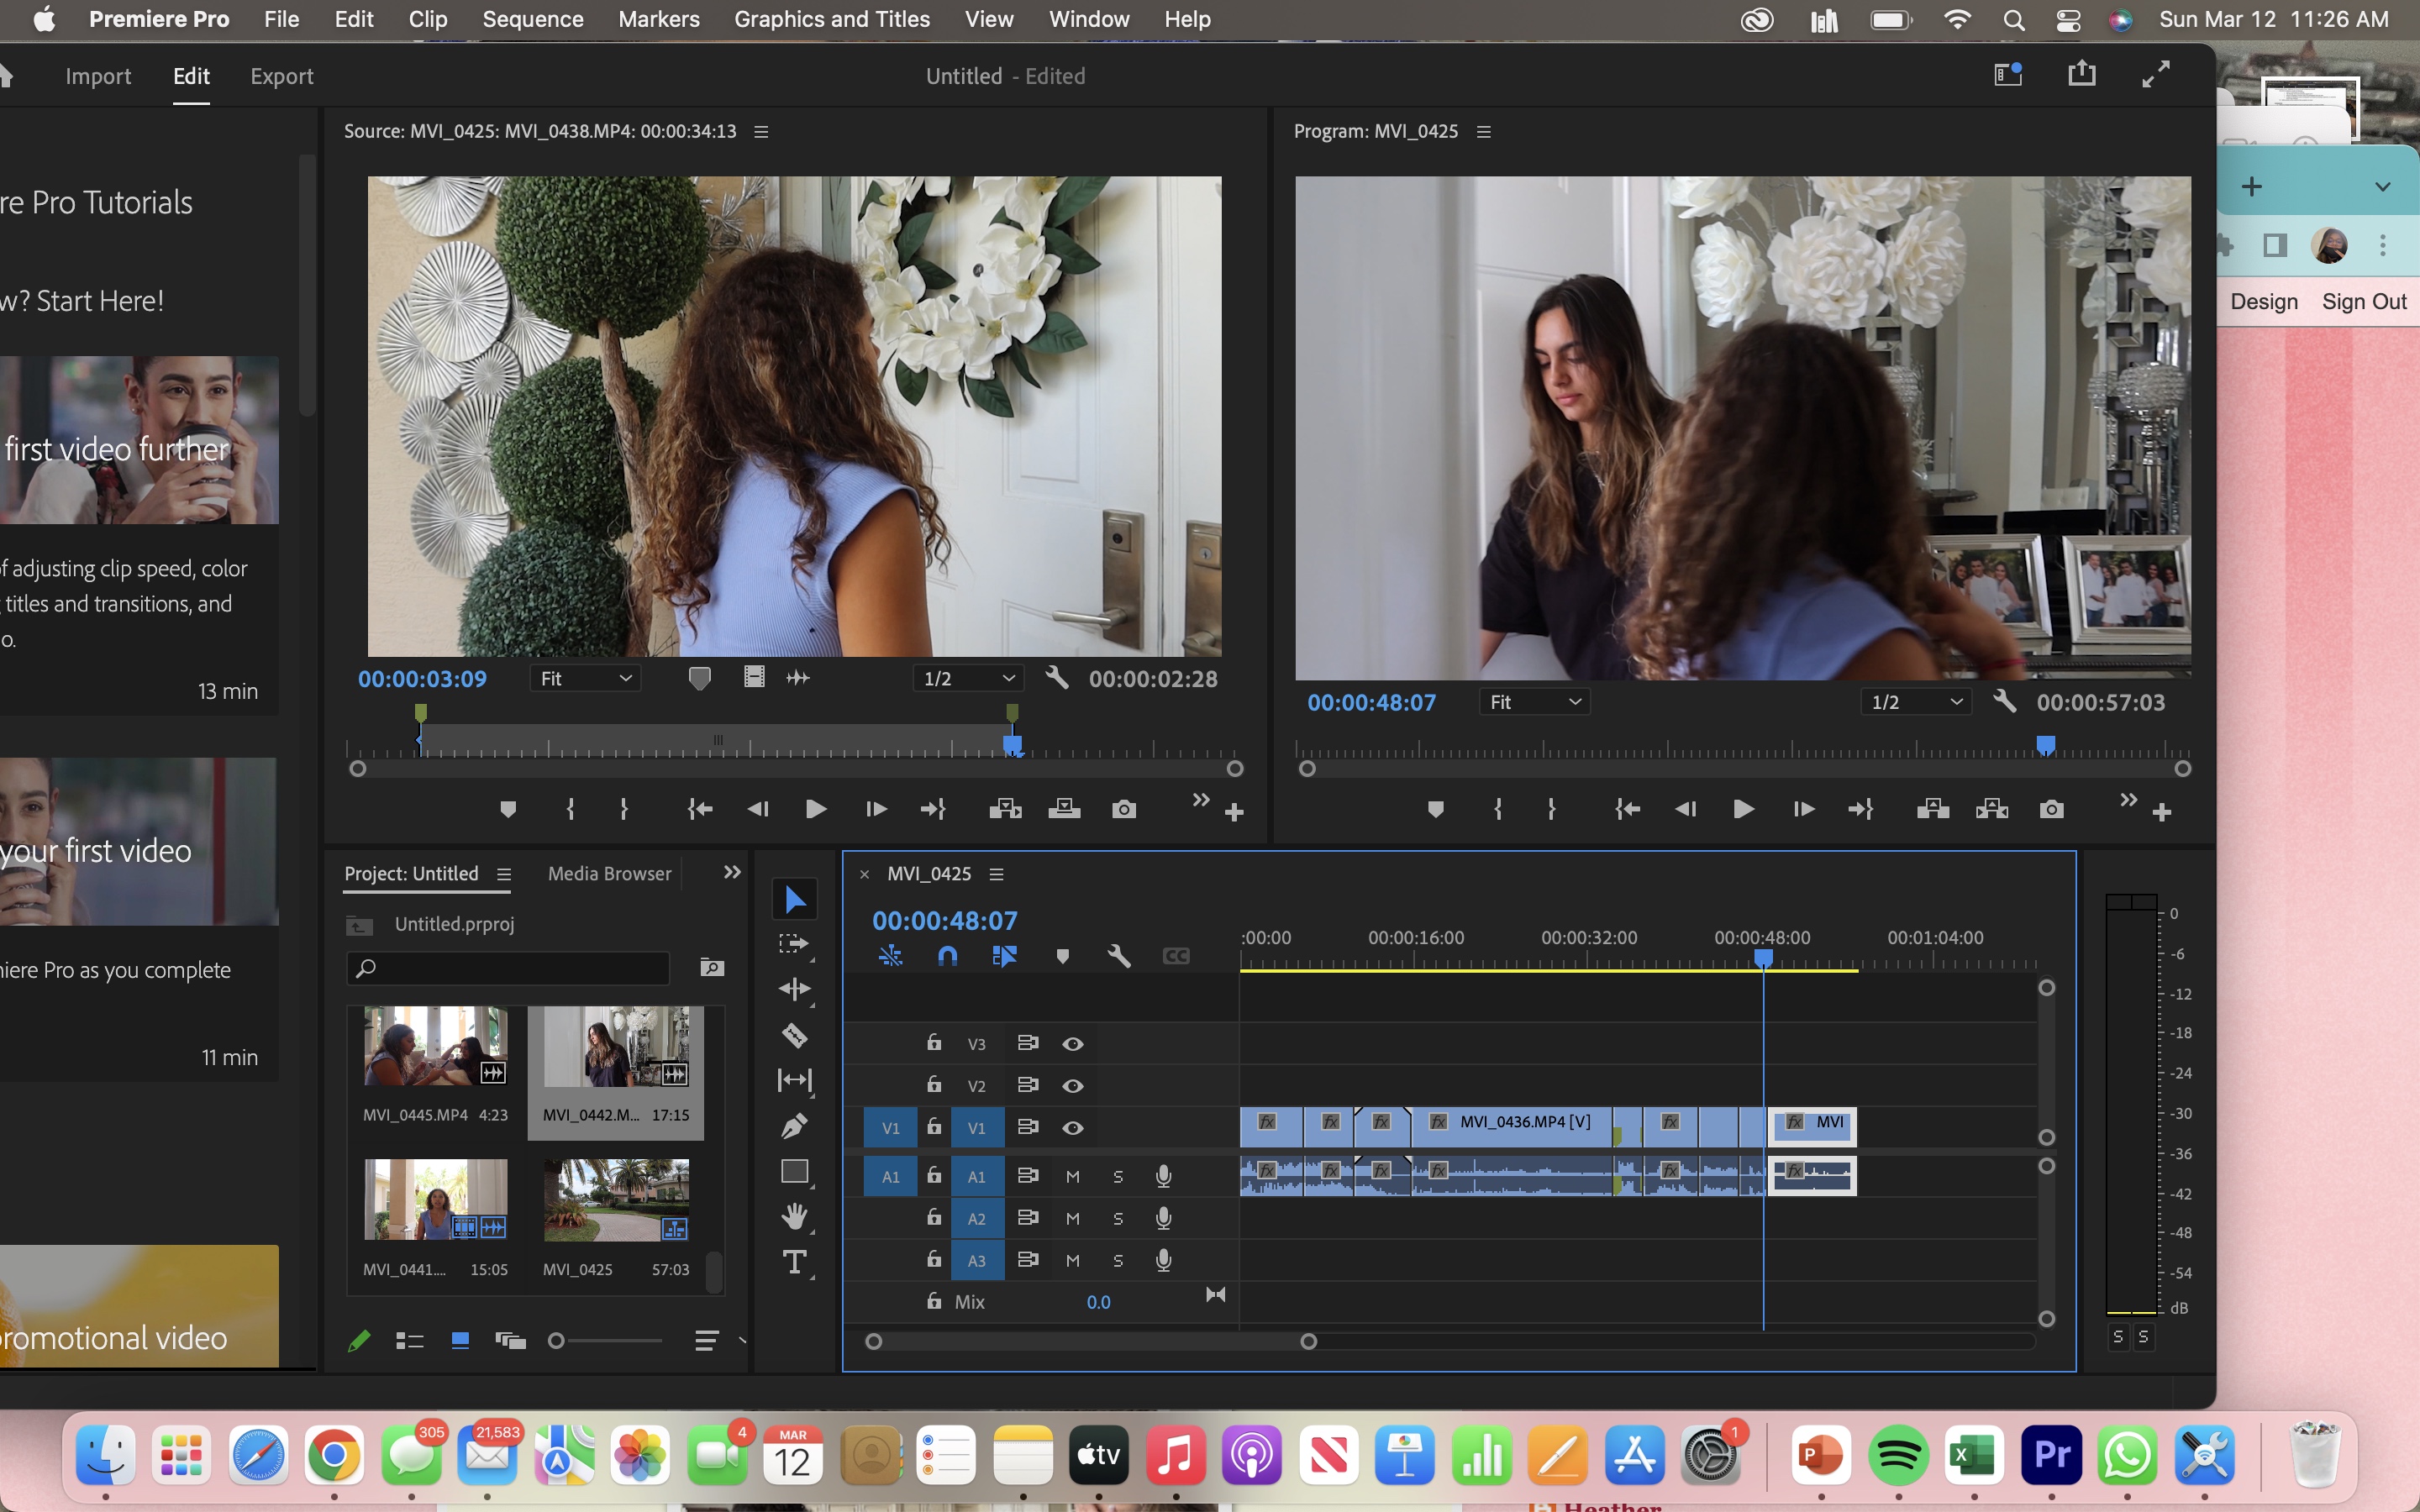
Task: Open Quick Export share icon
Action: pos(2082,74)
